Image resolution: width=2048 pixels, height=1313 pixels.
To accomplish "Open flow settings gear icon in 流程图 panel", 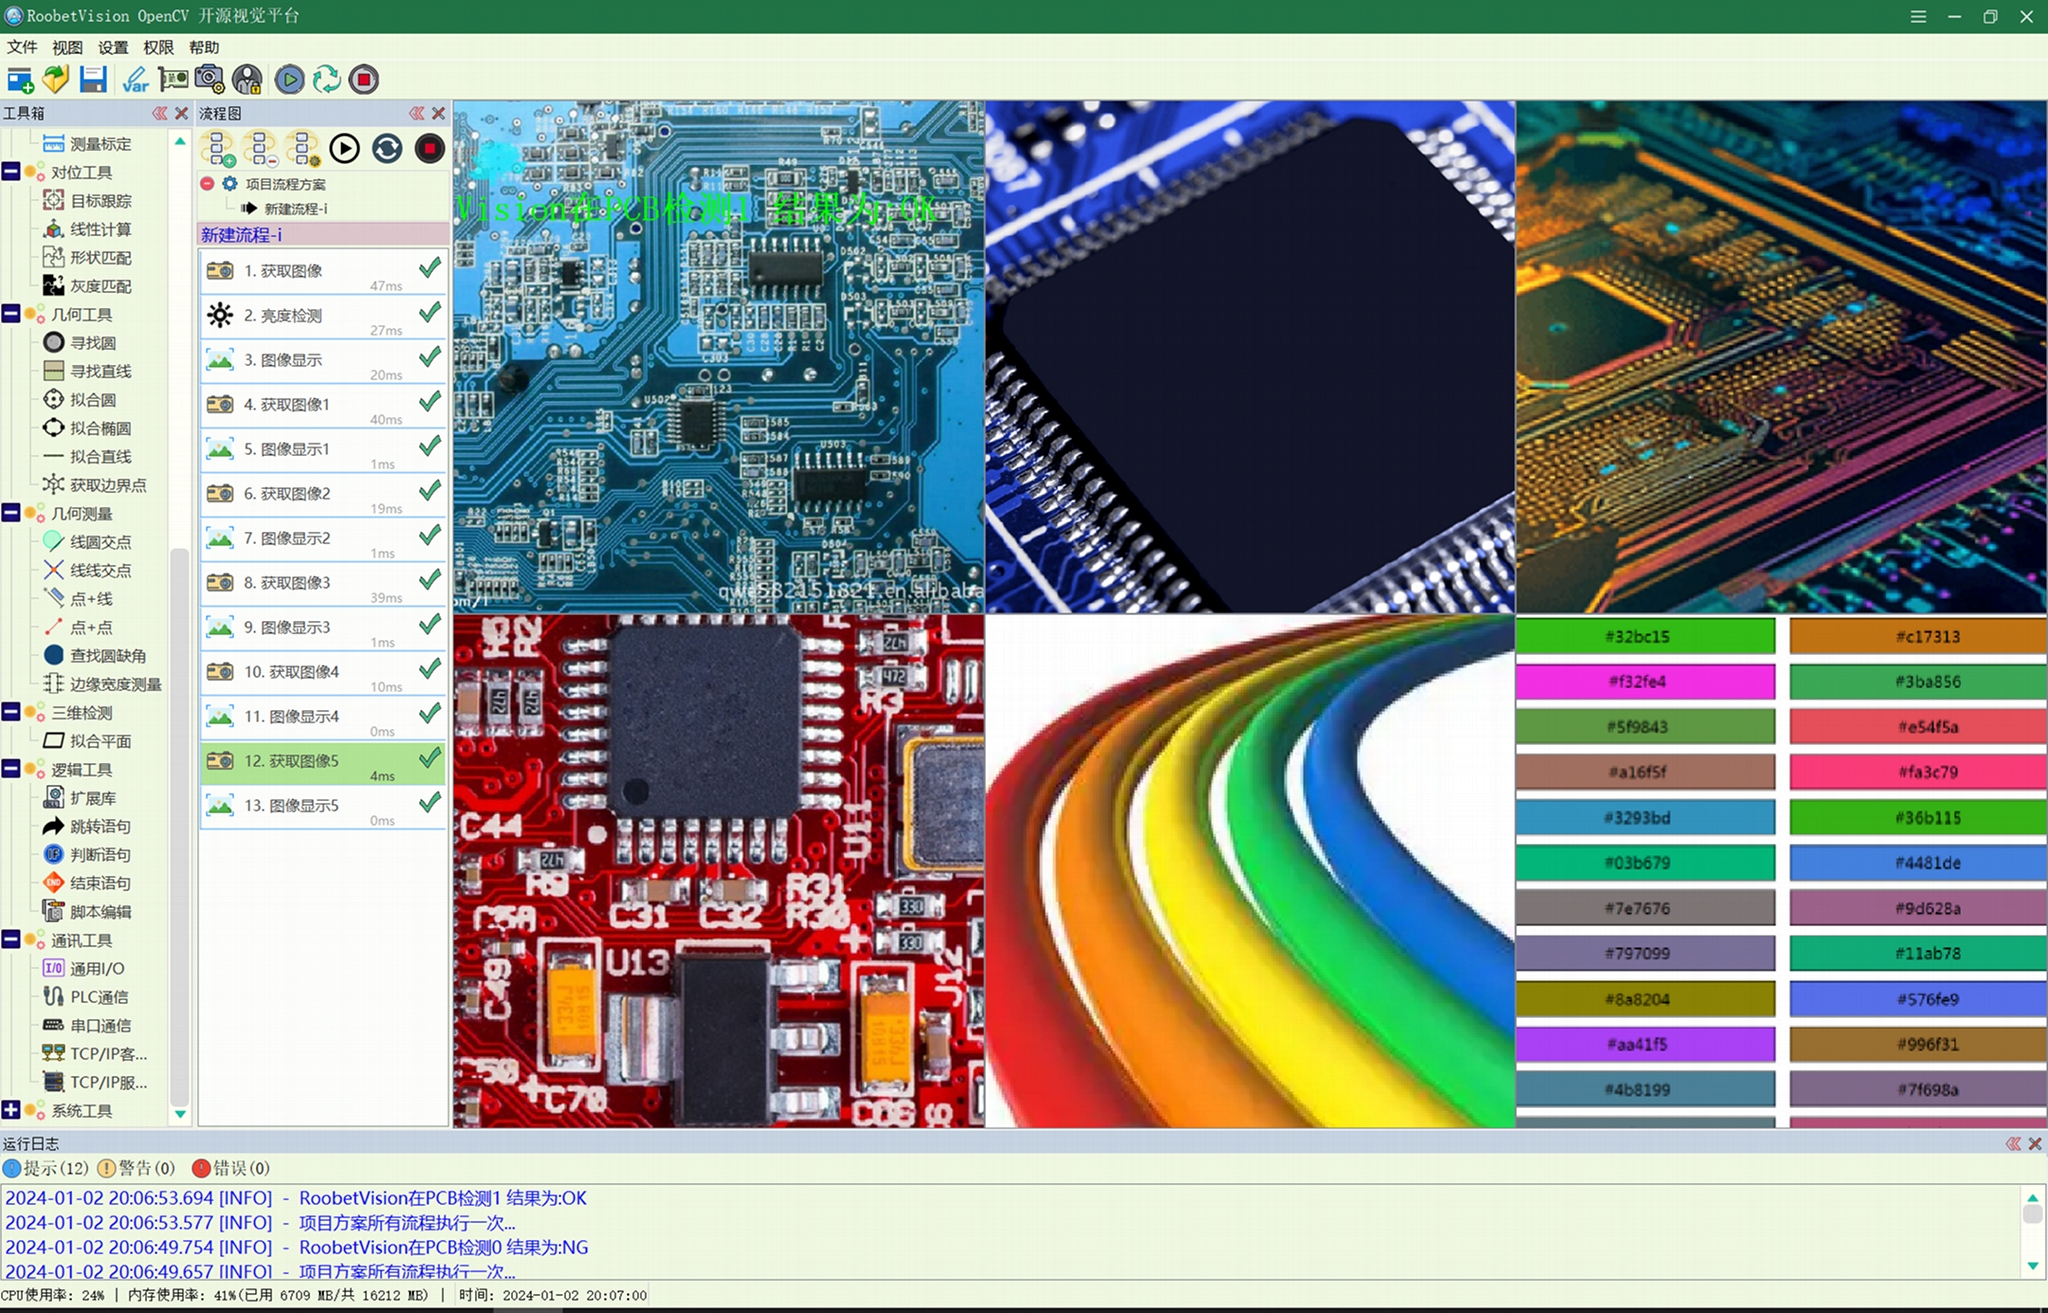I will [302, 148].
